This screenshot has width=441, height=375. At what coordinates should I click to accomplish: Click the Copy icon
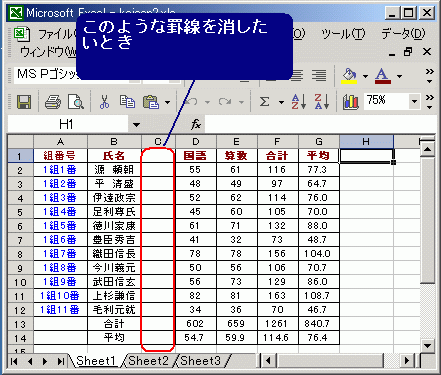tap(127, 102)
